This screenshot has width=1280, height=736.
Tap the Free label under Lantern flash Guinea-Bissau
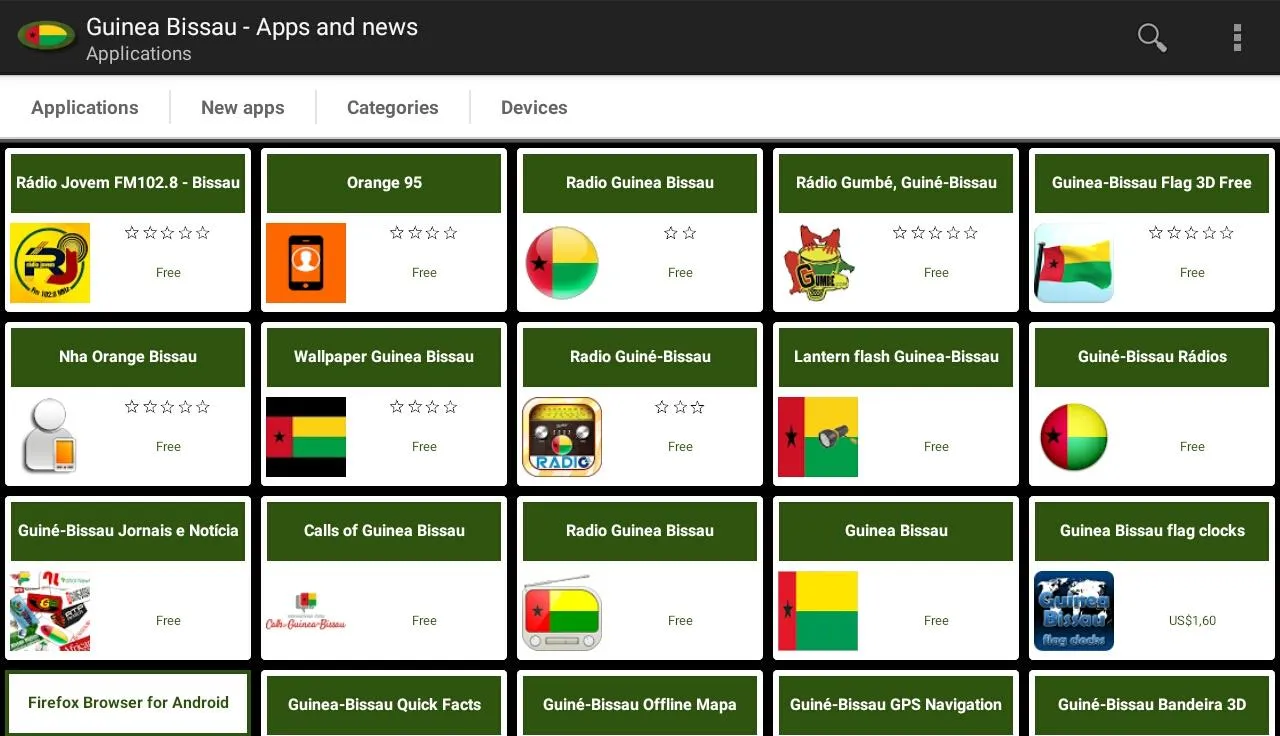pyautogui.click(x=936, y=447)
